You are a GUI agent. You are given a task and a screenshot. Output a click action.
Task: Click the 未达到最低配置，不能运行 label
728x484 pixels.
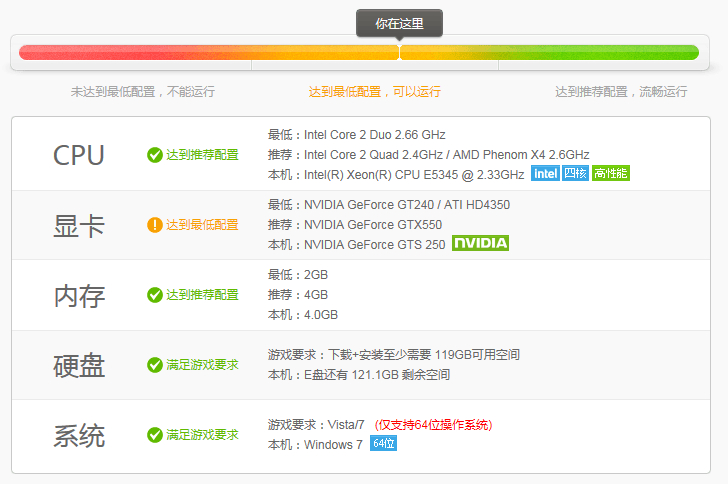pyautogui.click(x=142, y=92)
